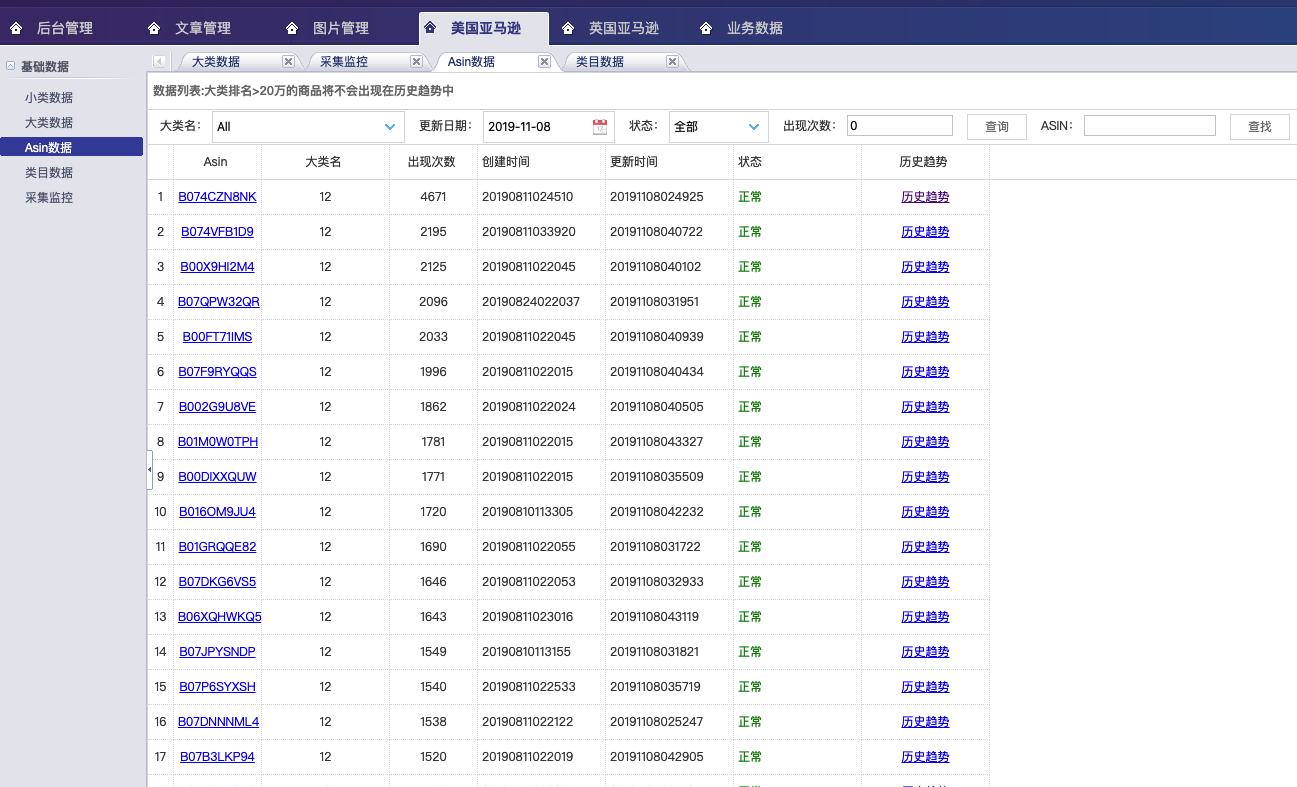Collapse the 基础数据 sidebar group
Viewport: 1297px width, 787px height.
[10, 66]
